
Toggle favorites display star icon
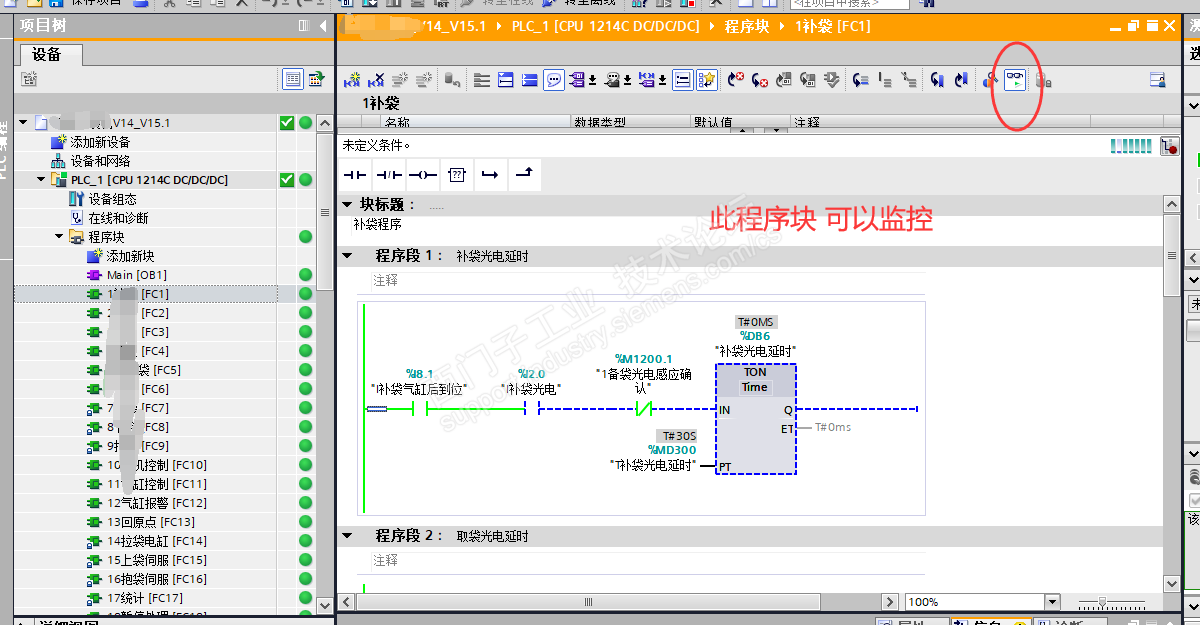click(x=708, y=80)
